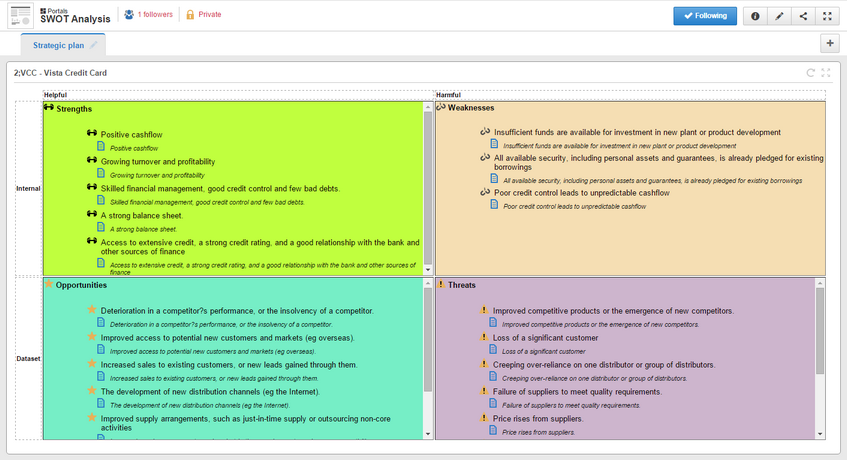The height and width of the screenshot is (460, 847).
Task: Select the Insufficient funds weakness item
Action: point(637,132)
